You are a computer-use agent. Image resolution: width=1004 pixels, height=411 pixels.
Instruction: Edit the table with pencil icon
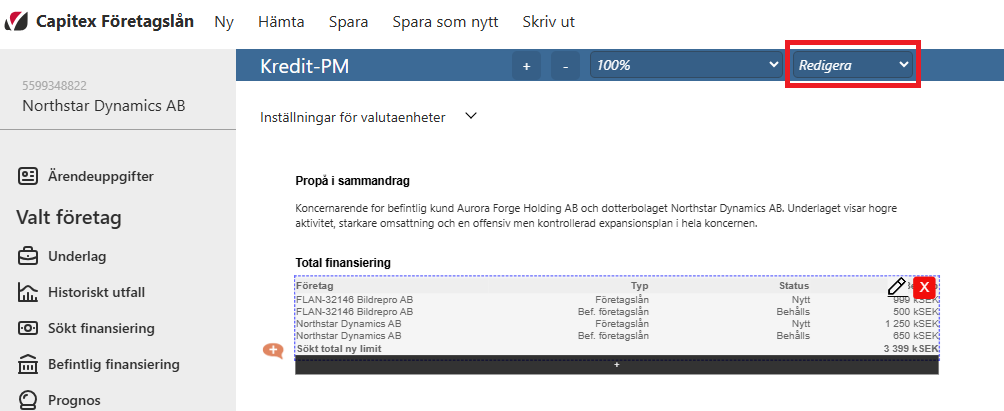896,286
